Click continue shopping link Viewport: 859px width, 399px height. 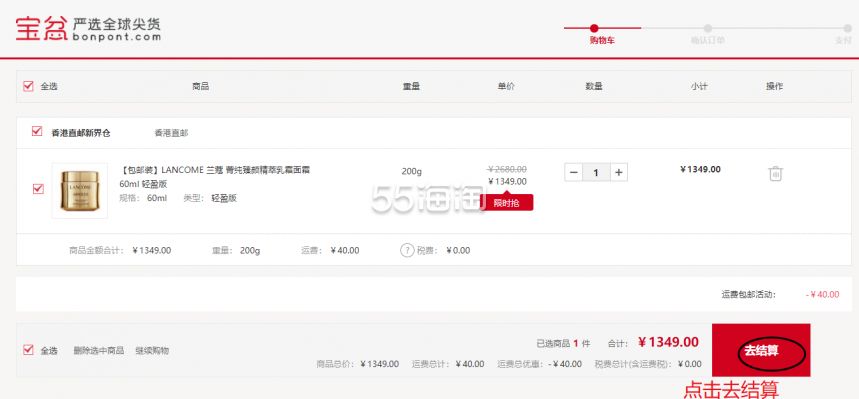152,350
